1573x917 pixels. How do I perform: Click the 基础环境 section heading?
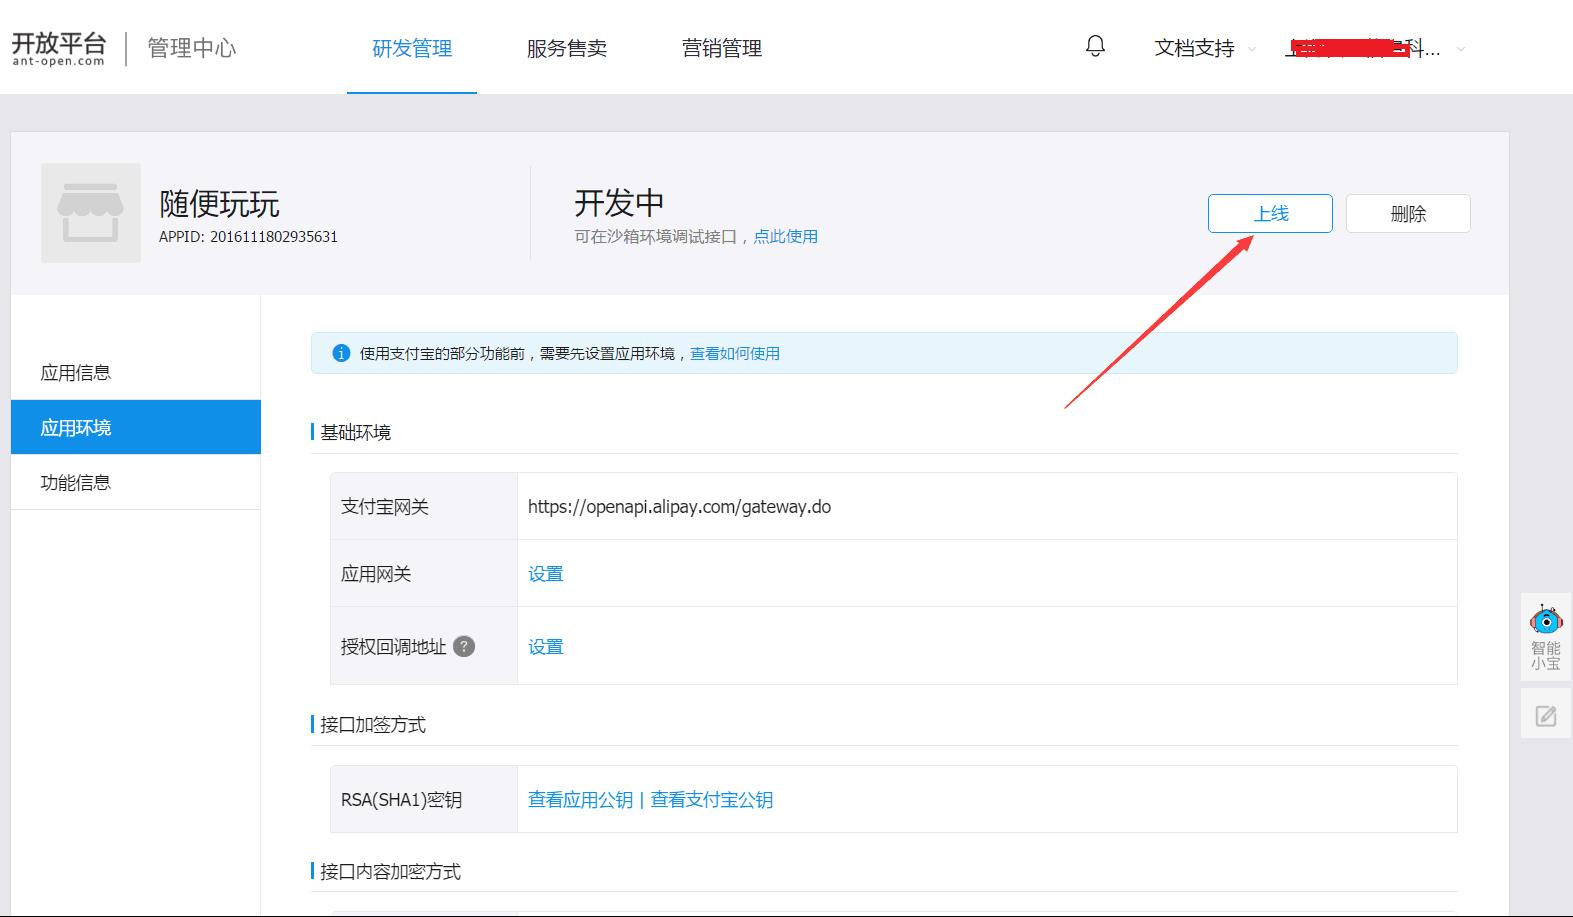355,432
